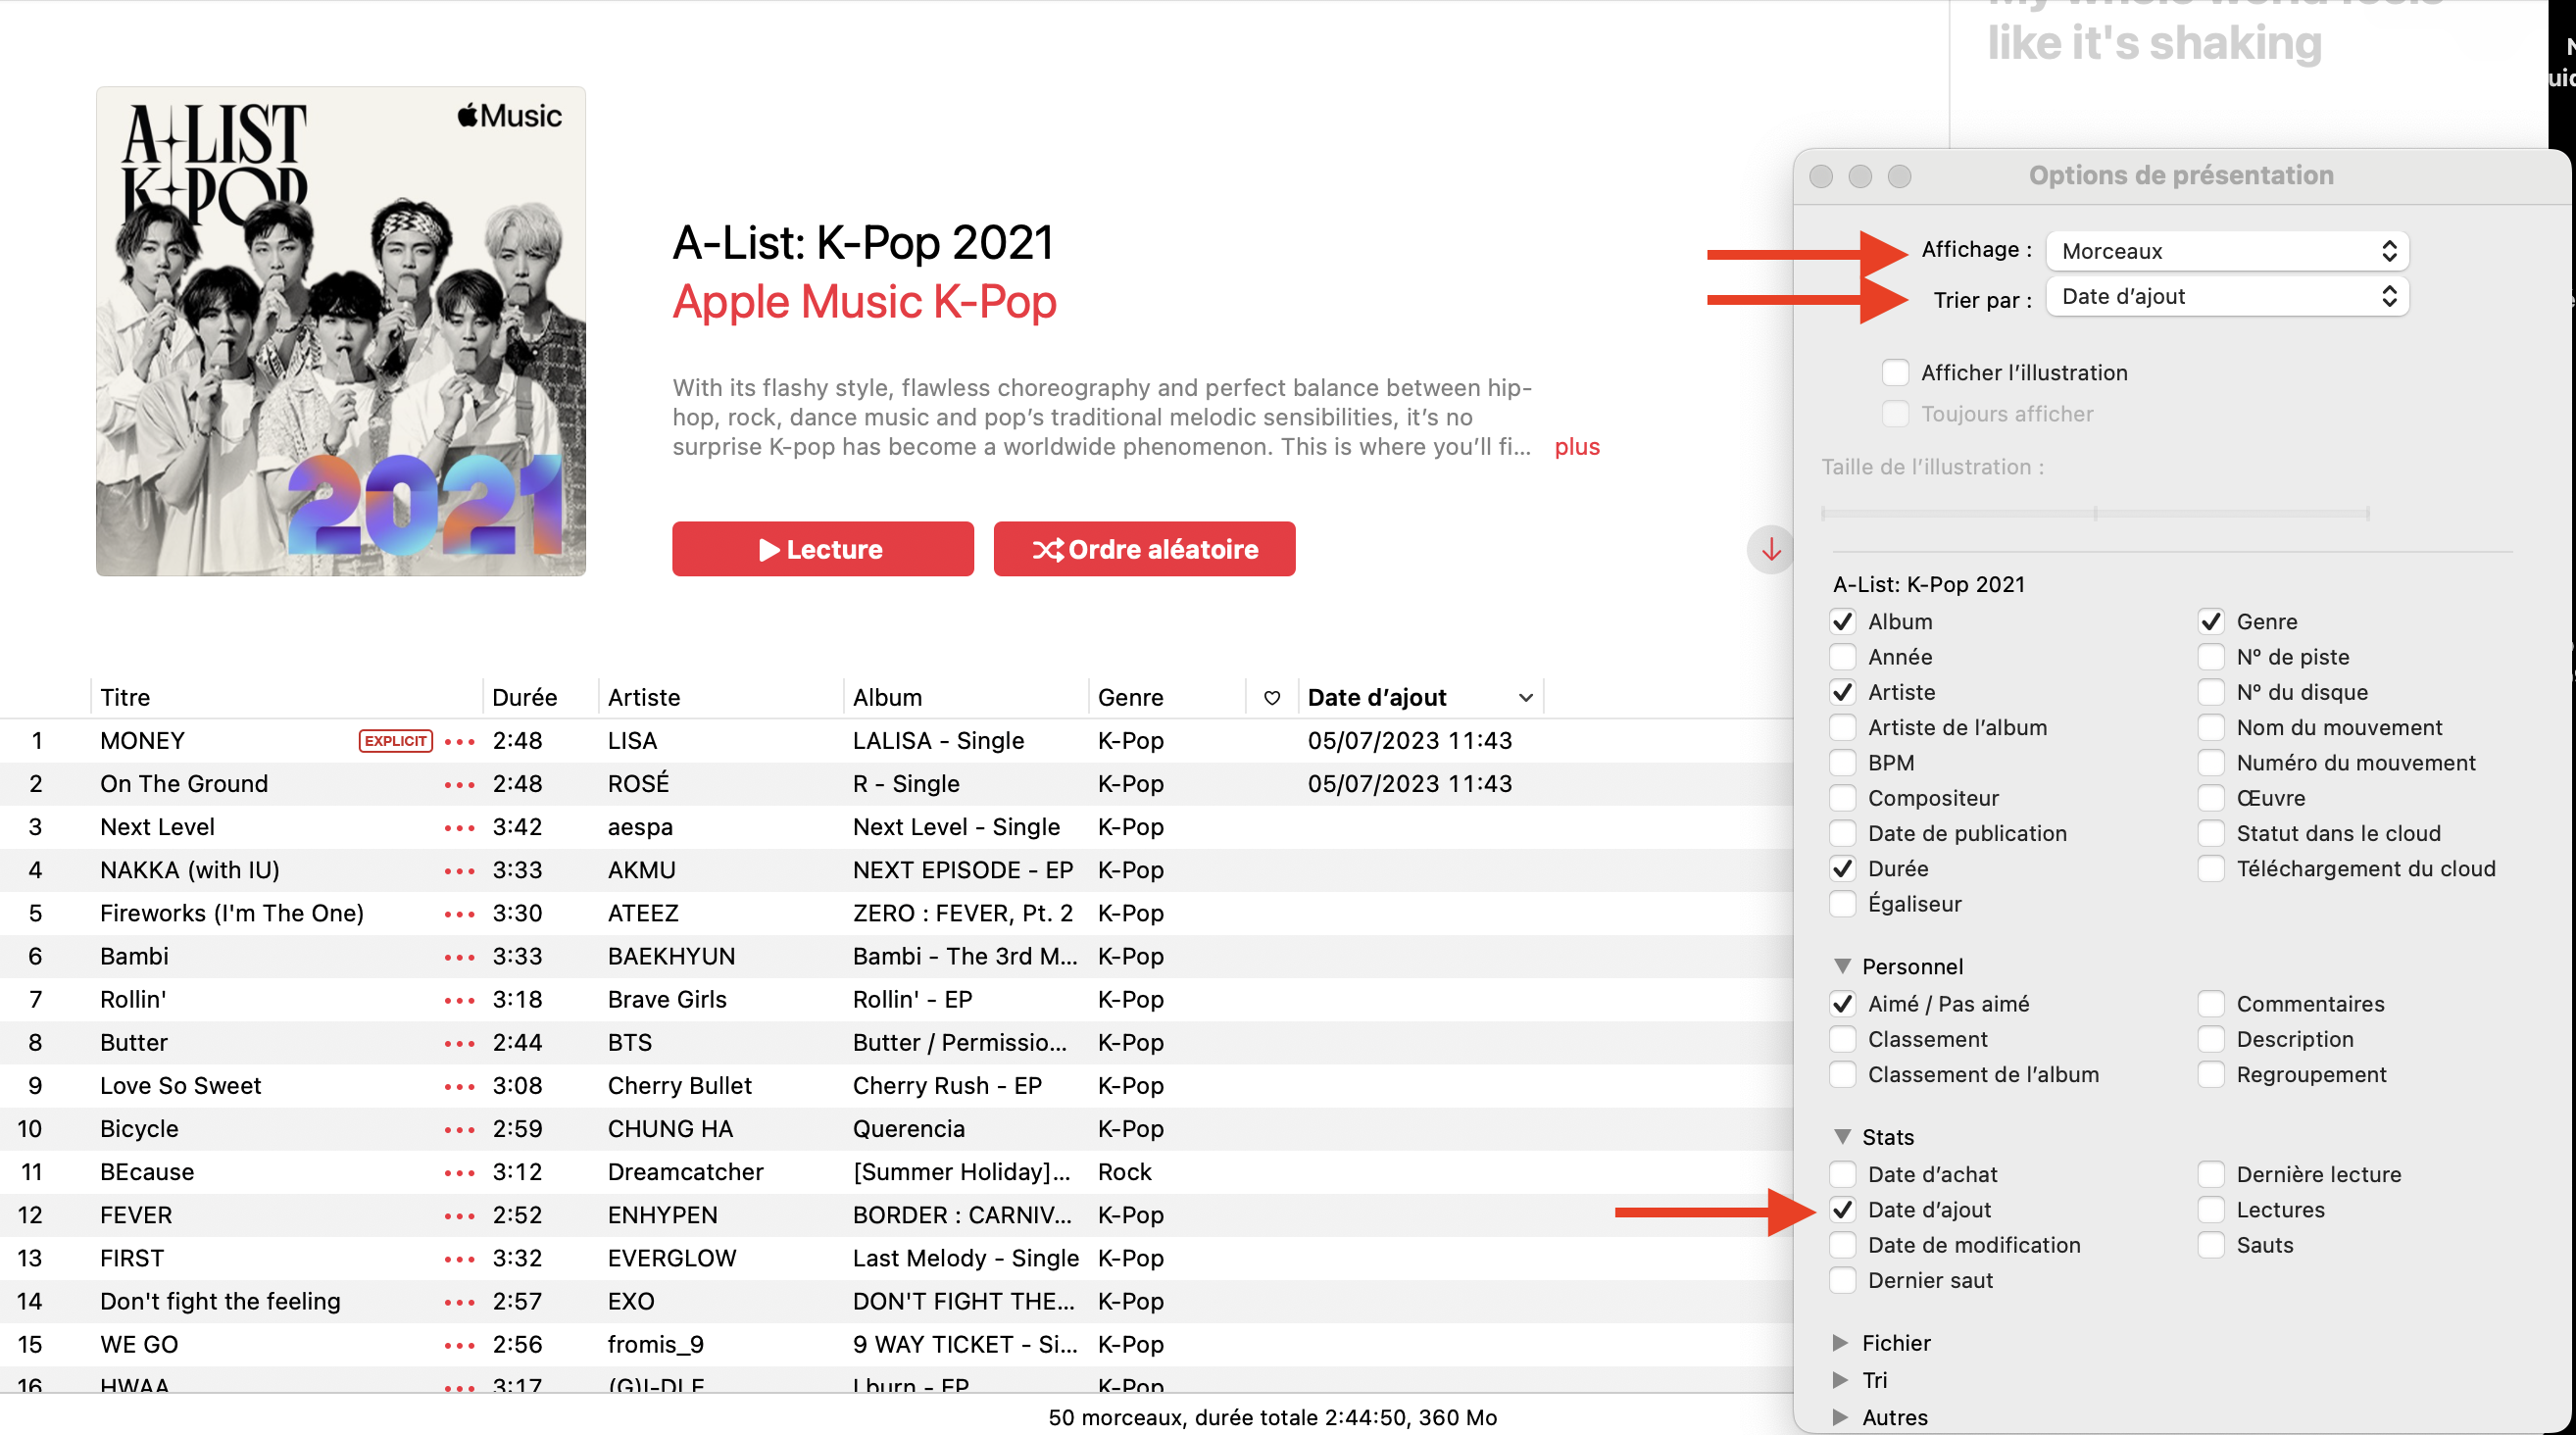Collapse the Stats section

[x=1842, y=1137]
